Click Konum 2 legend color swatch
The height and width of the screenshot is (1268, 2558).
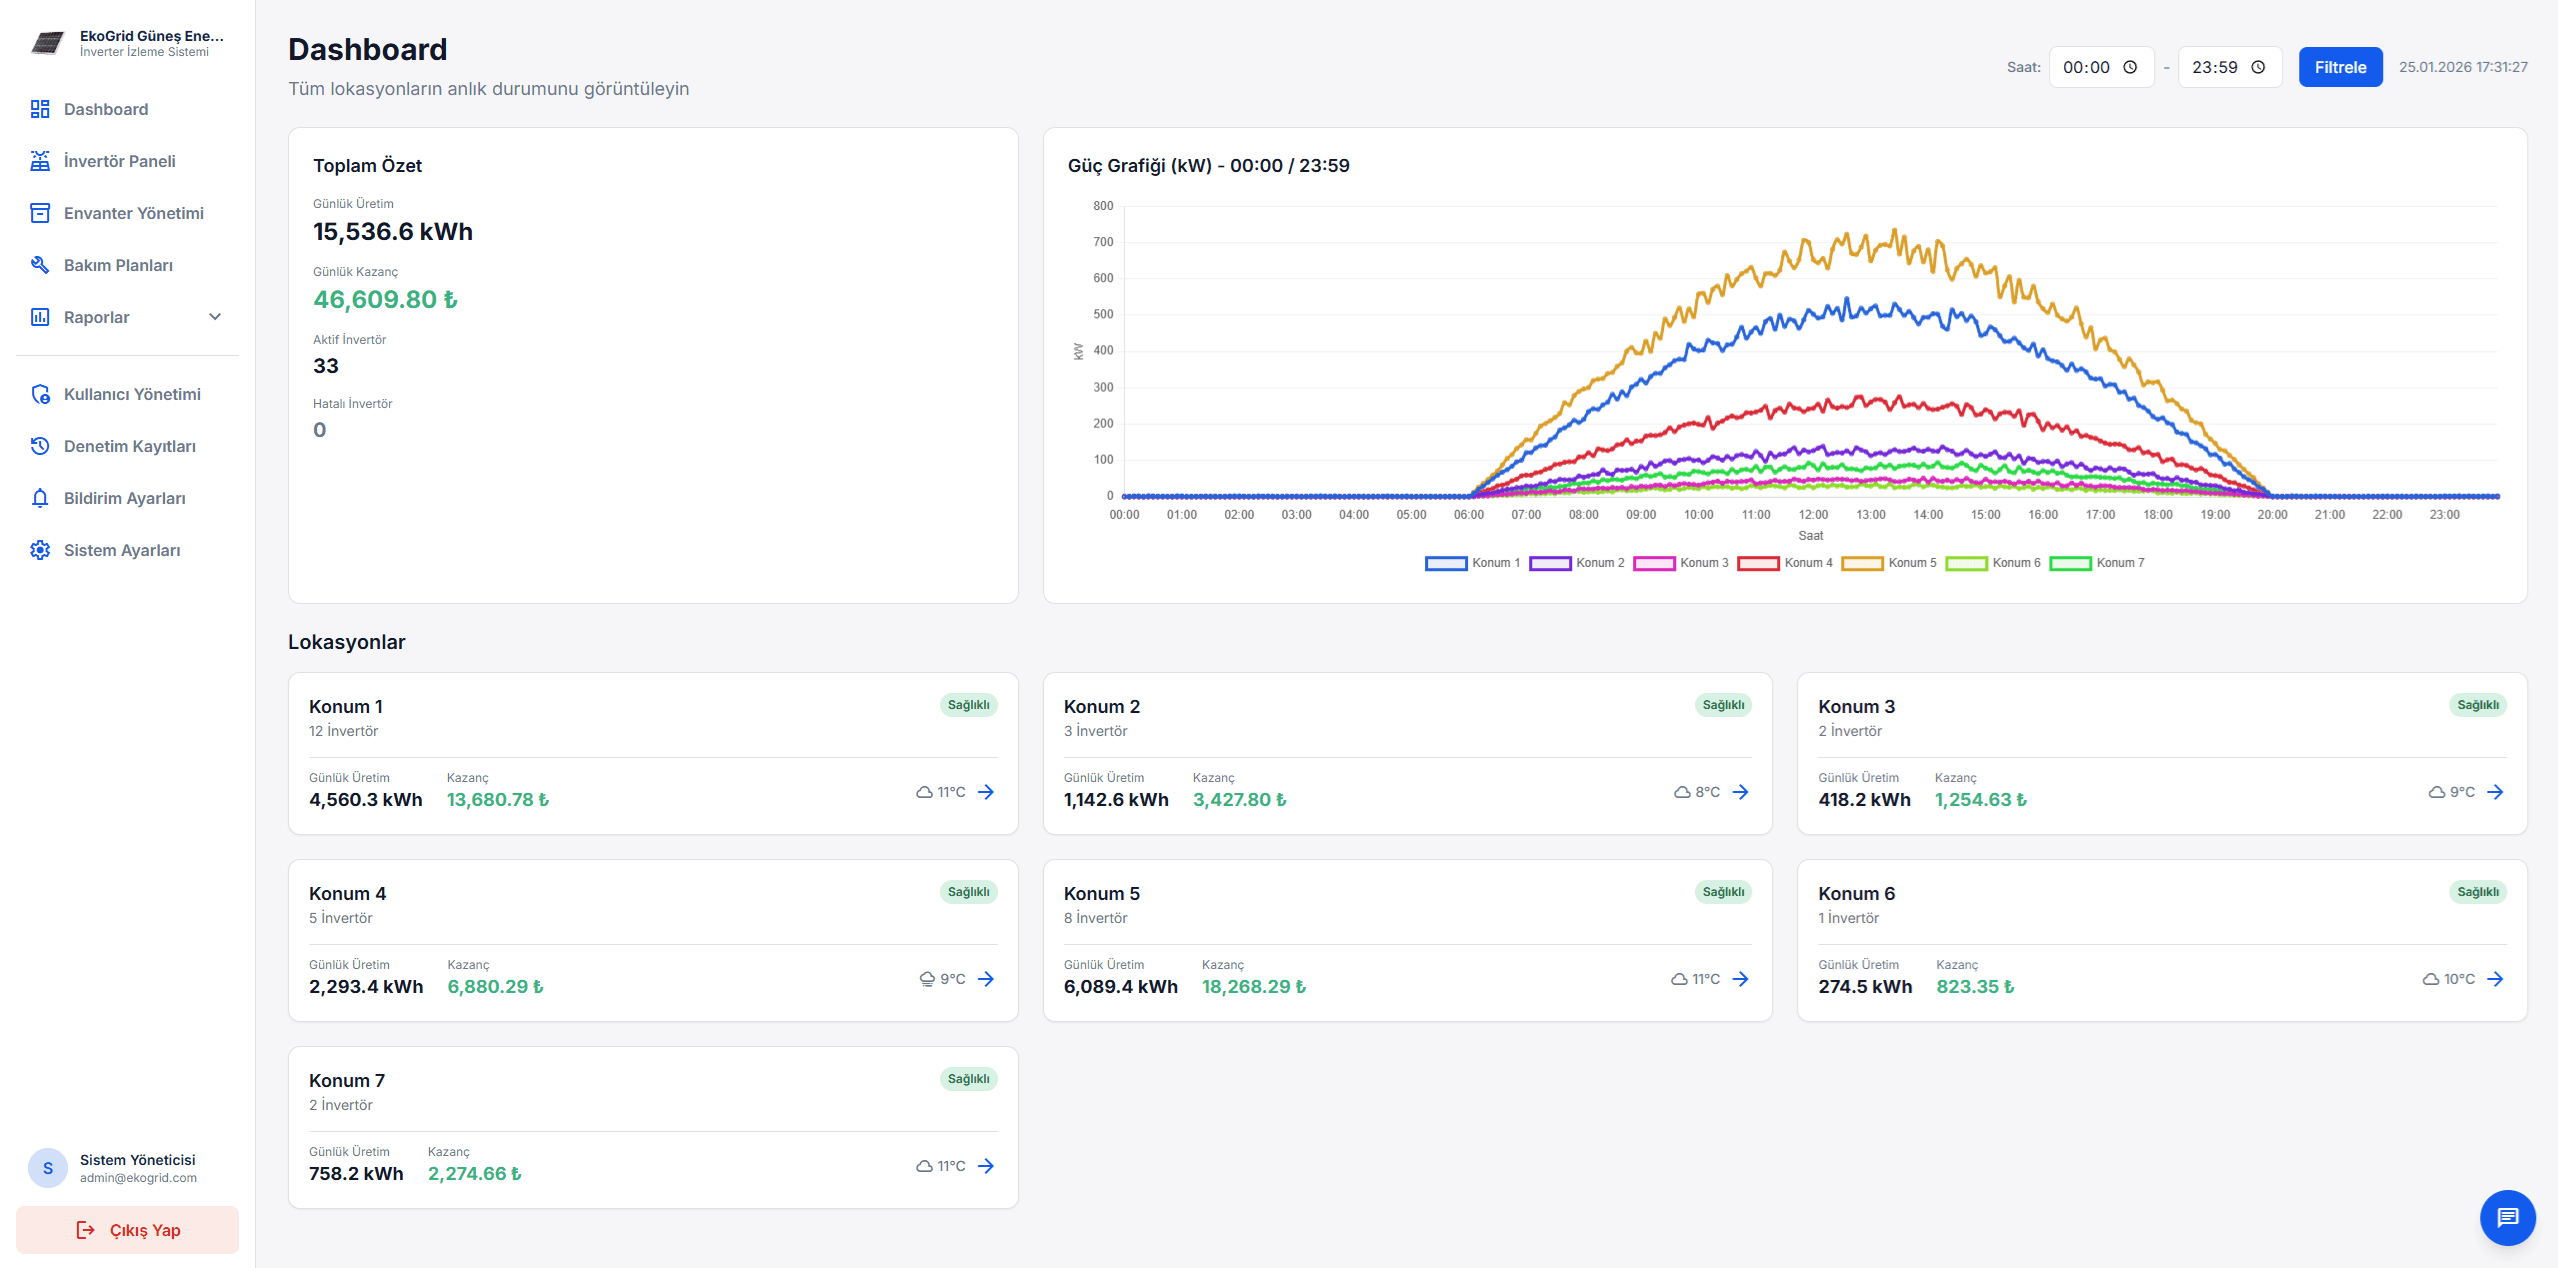coord(1549,563)
